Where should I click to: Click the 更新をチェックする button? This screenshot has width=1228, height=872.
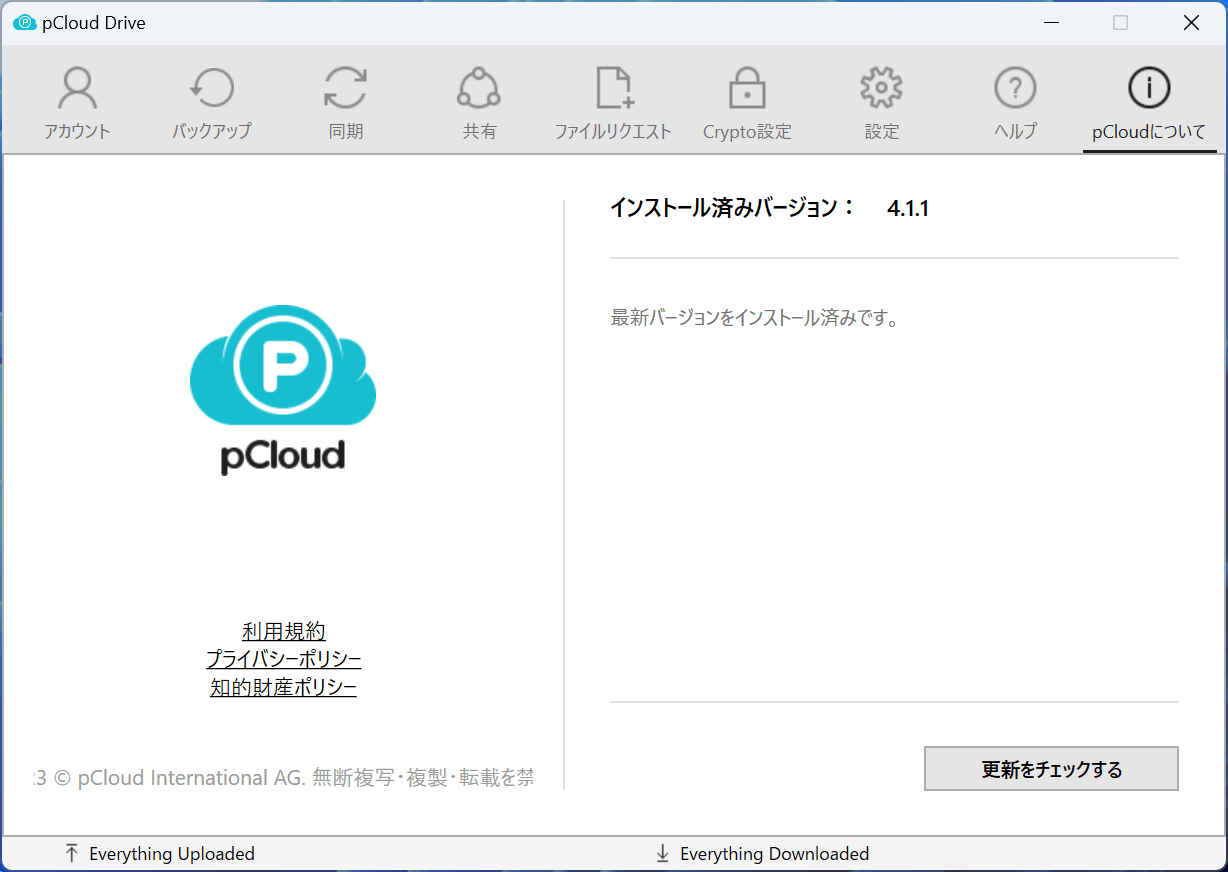point(1051,769)
